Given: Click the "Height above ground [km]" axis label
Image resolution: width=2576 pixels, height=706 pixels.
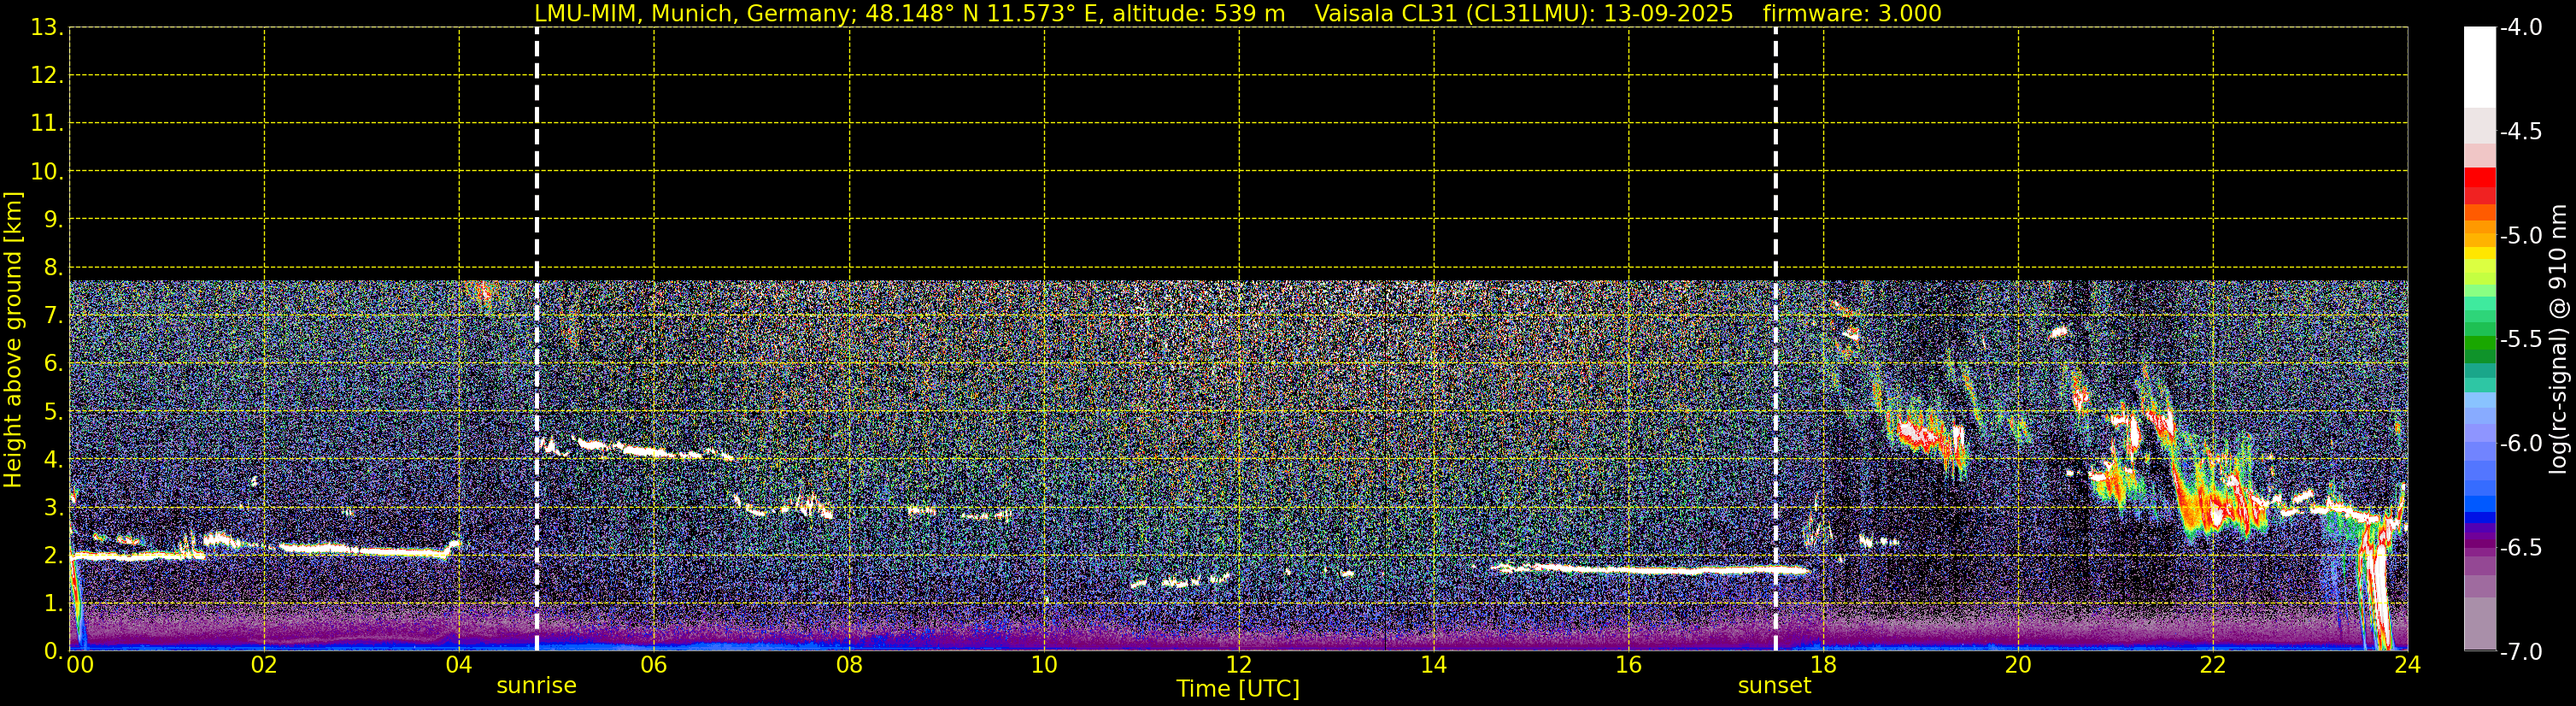Looking at the screenshot, I should (13, 340).
